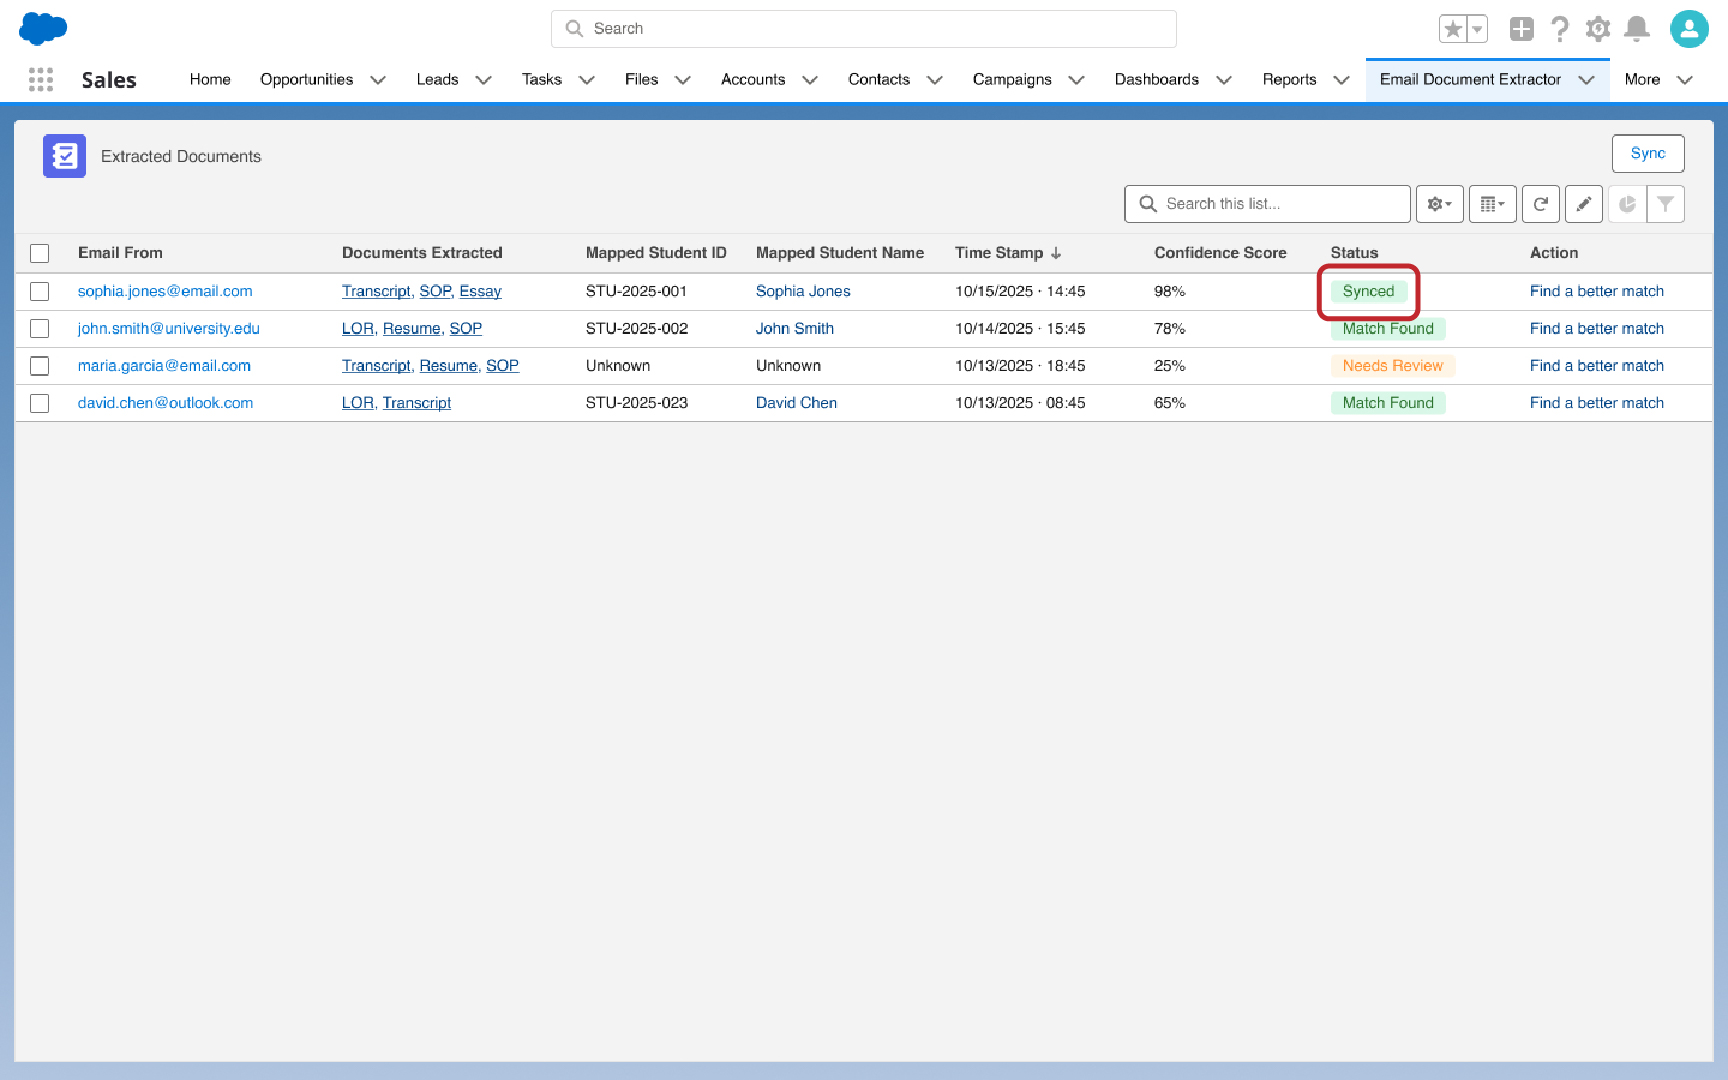Switch to the Dashboards tab
The width and height of the screenshot is (1728, 1080).
pyautogui.click(x=1157, y=79)
